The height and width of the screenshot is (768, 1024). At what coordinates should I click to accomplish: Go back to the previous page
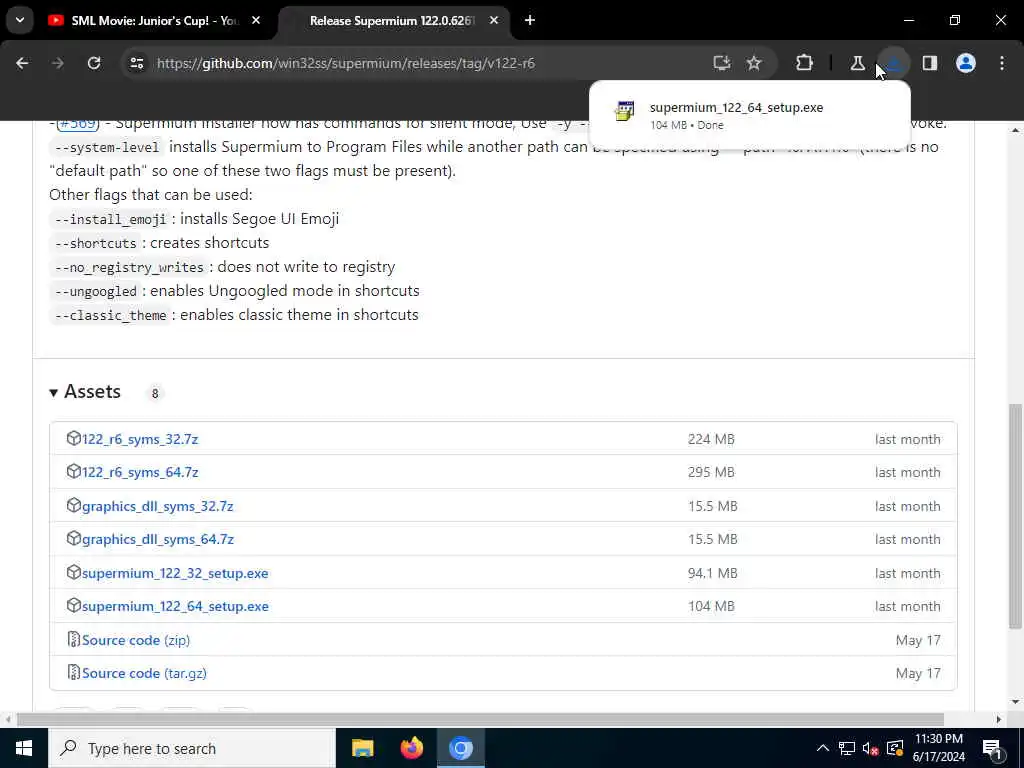click(22, 63)
